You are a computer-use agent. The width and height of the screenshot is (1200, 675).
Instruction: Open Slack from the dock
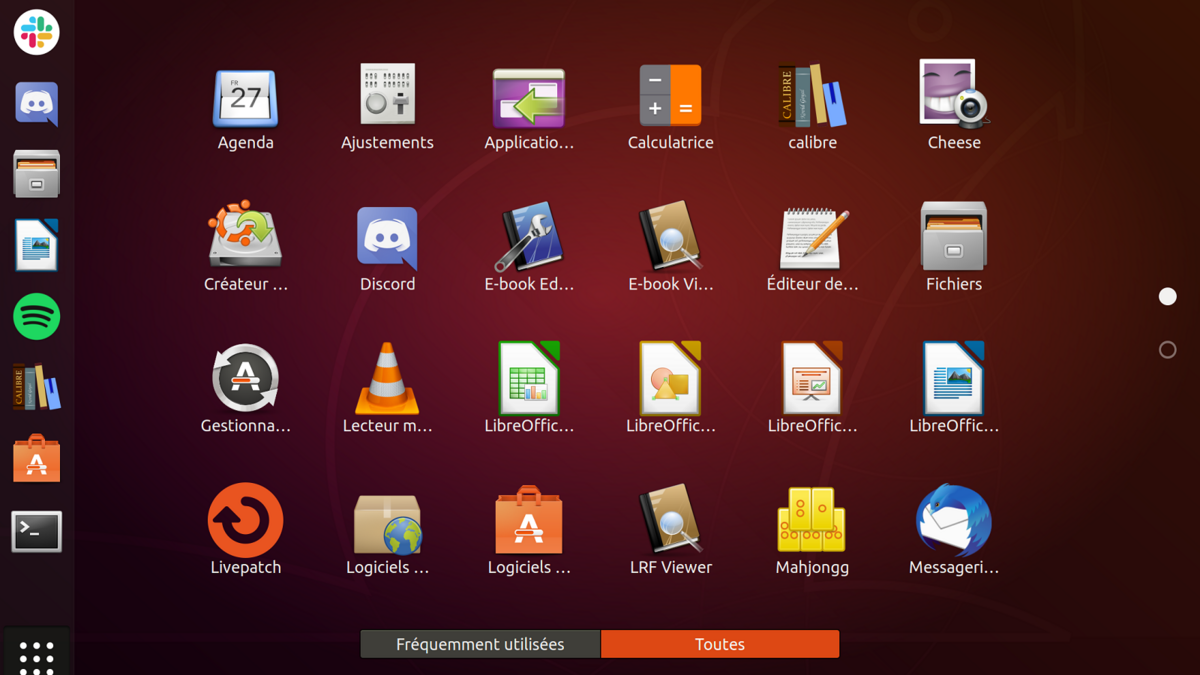pyautogui.click(x=37, y=32)
